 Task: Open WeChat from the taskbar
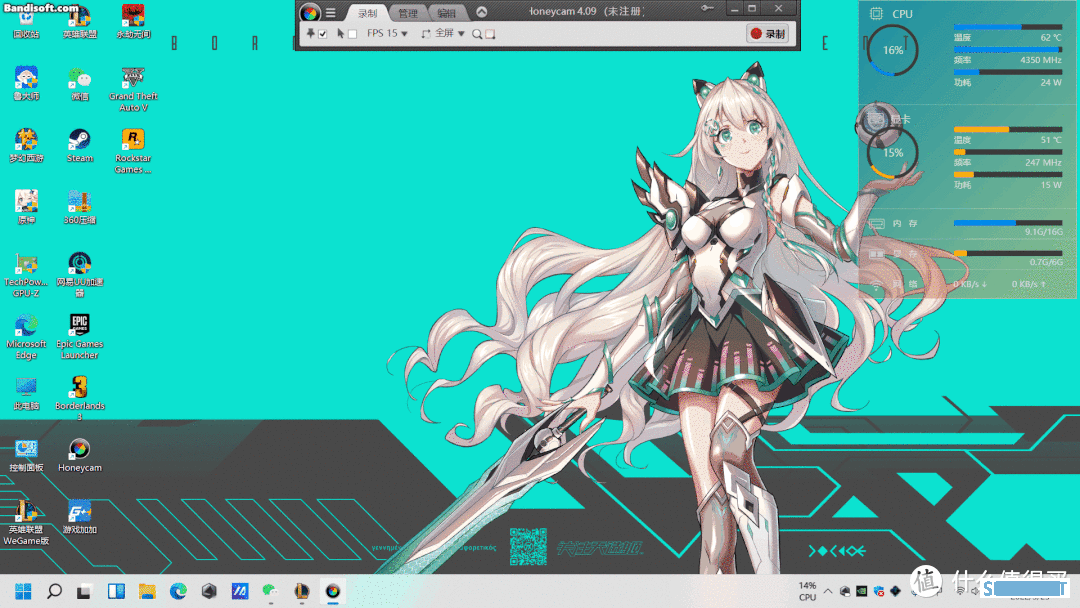click(x=270, y=591)
